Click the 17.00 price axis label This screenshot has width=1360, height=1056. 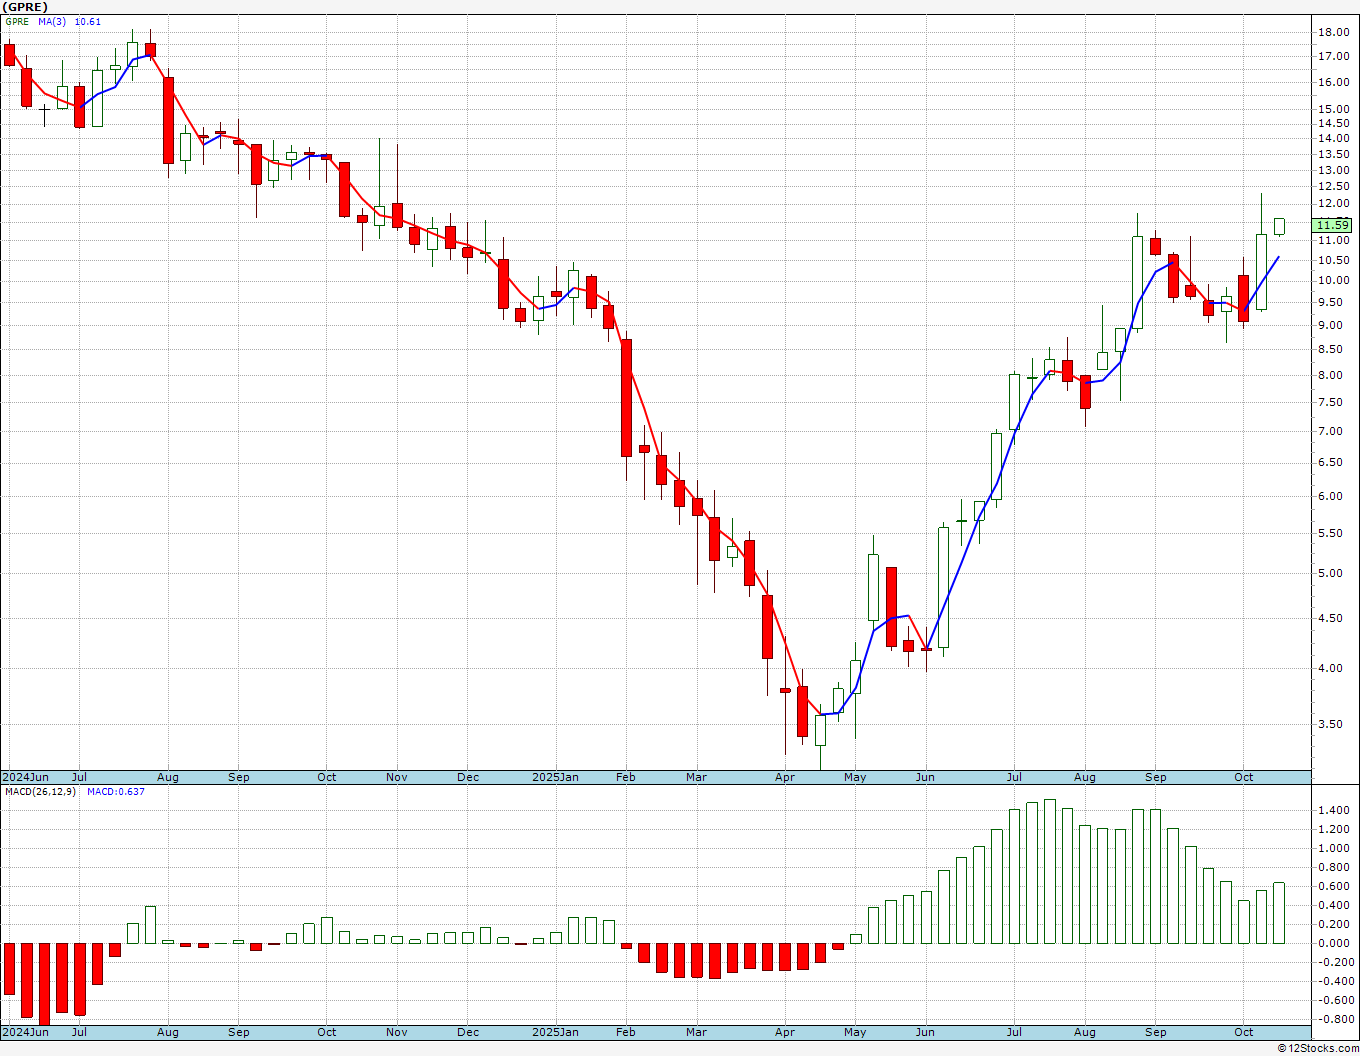point(1334,56)
